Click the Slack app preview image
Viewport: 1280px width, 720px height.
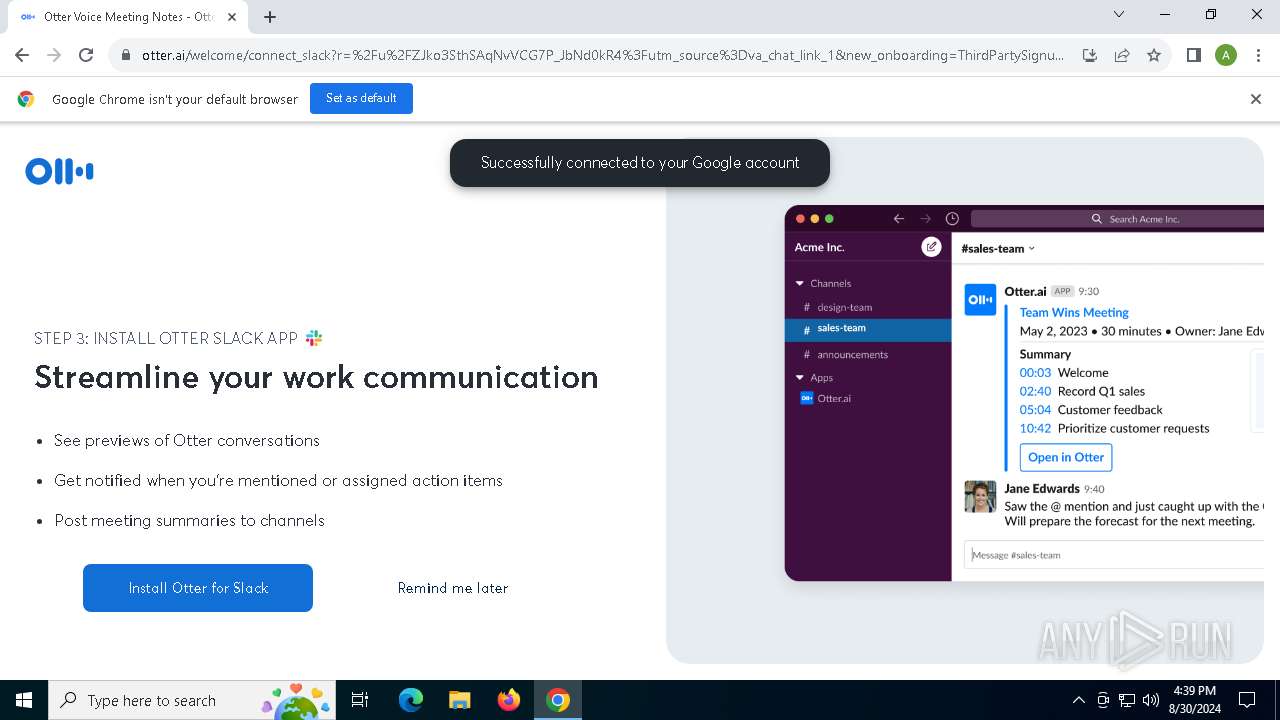(x=1024, y=393)
